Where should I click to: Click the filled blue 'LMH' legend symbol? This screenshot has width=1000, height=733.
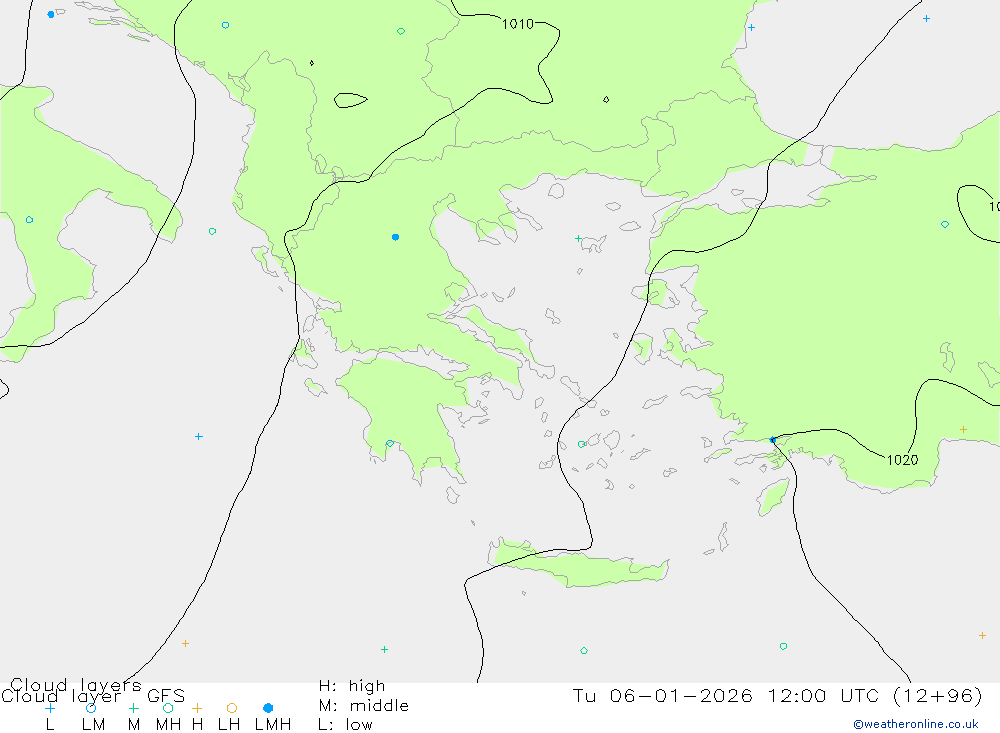pyautogui.click(x=268, y=708)
